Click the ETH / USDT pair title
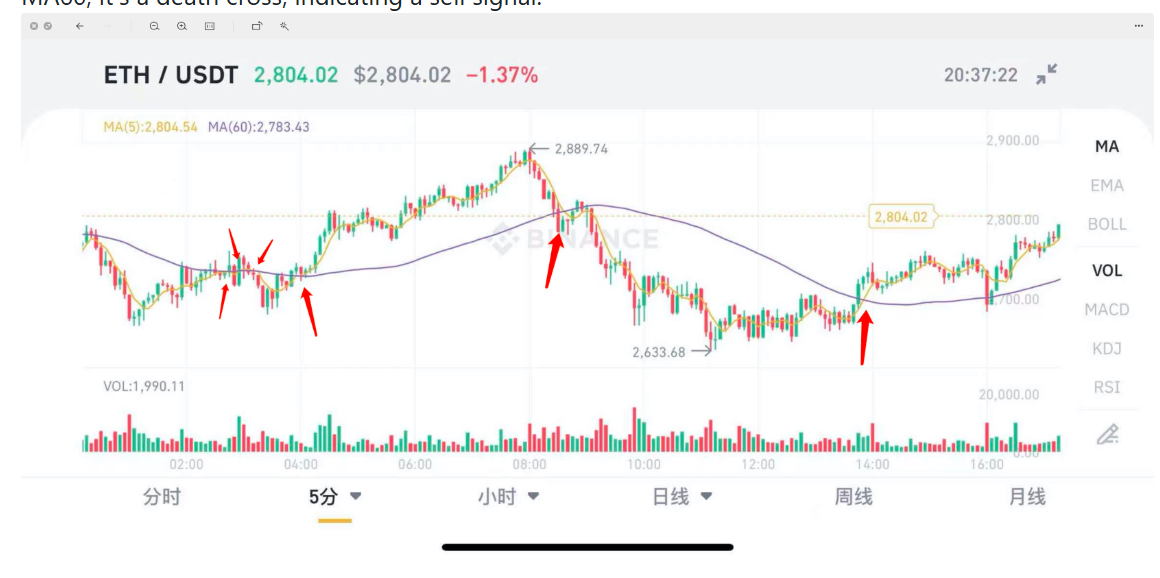The width and height of the screenshot is (1160, 578). 171,75
